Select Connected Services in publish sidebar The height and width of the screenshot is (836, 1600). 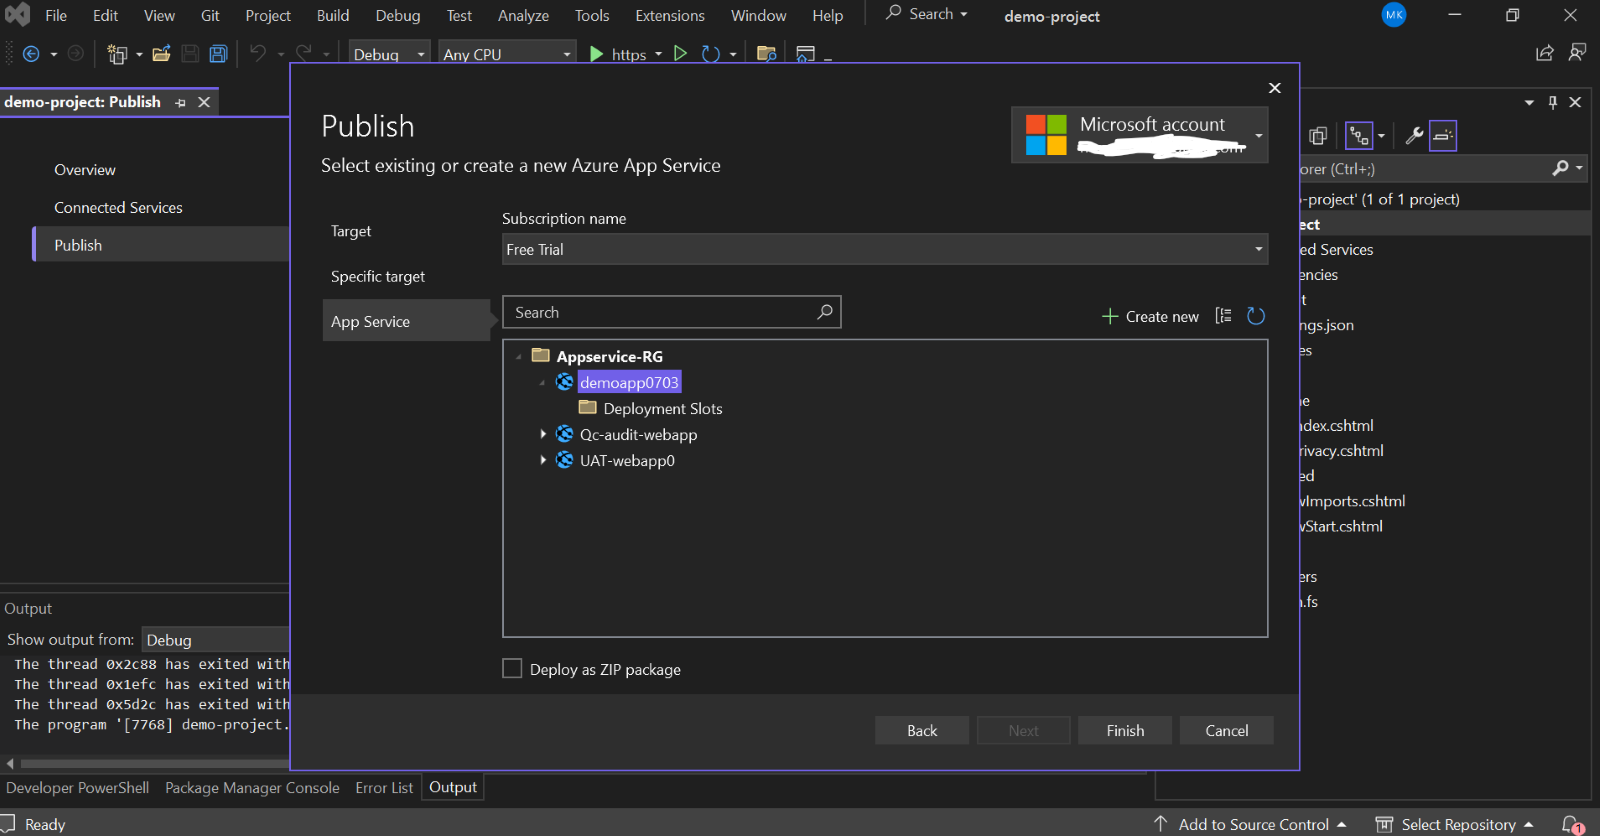point(118,208)
